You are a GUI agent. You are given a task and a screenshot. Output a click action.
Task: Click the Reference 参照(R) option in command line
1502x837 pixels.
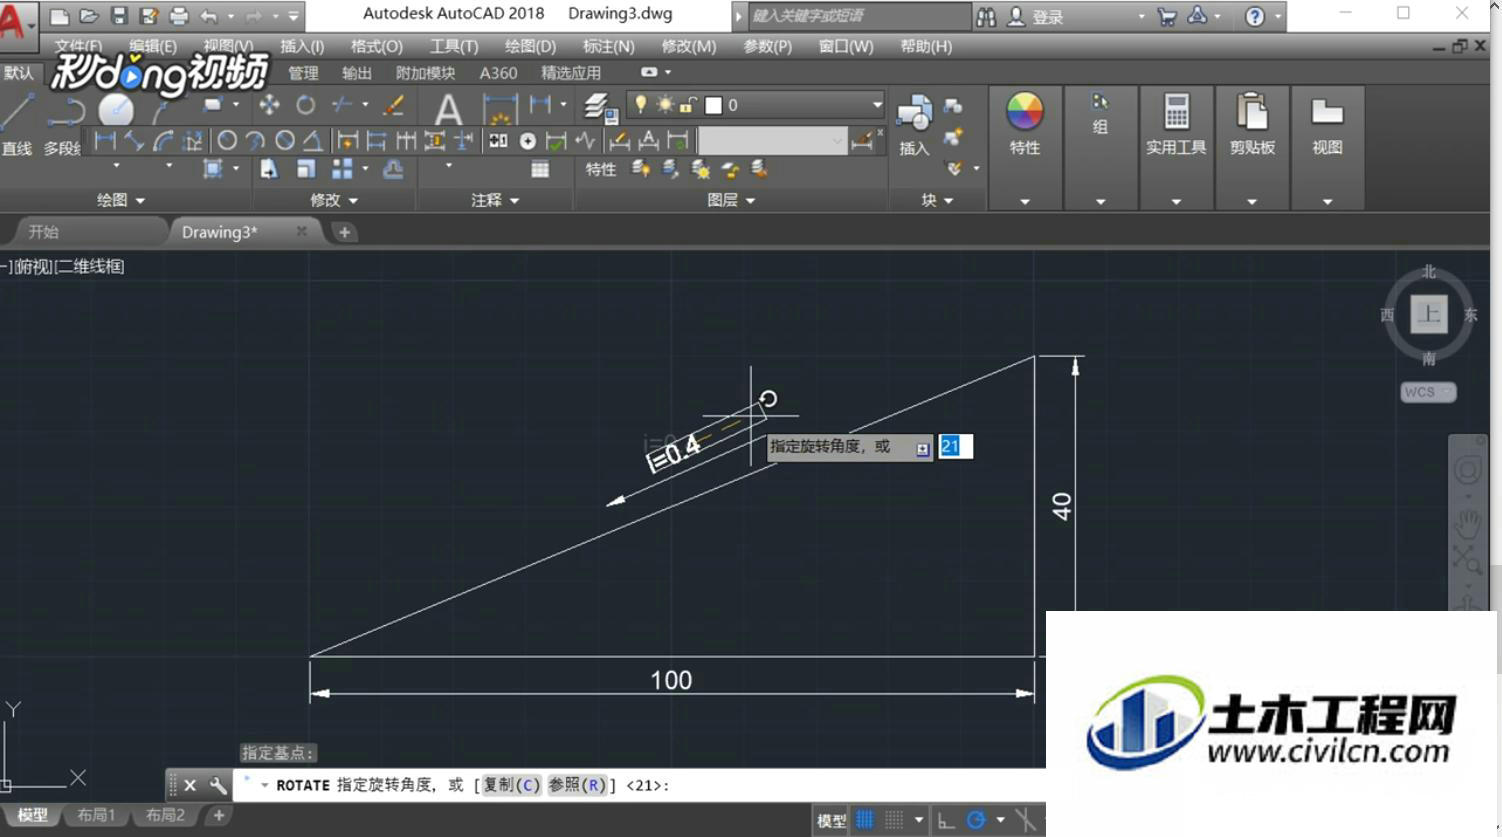click(577, 785)
